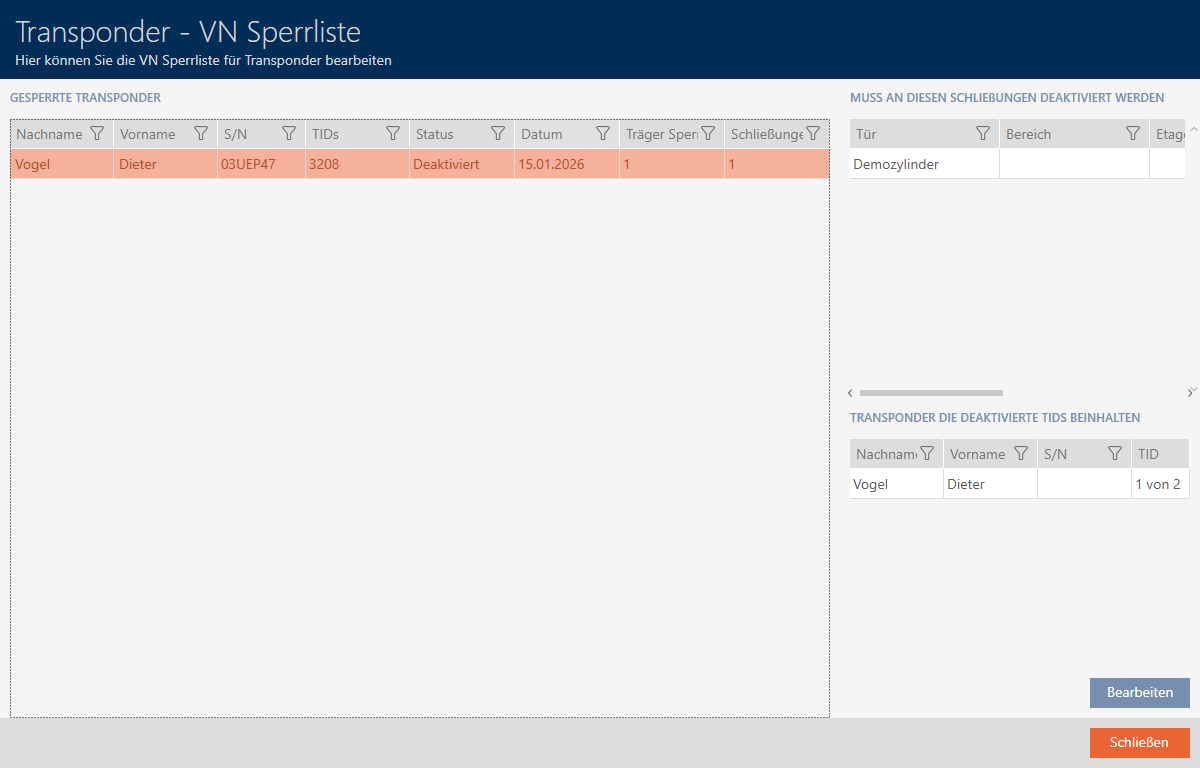Open the TIDs column filter

pyautogui.click(x=393, y=134)
